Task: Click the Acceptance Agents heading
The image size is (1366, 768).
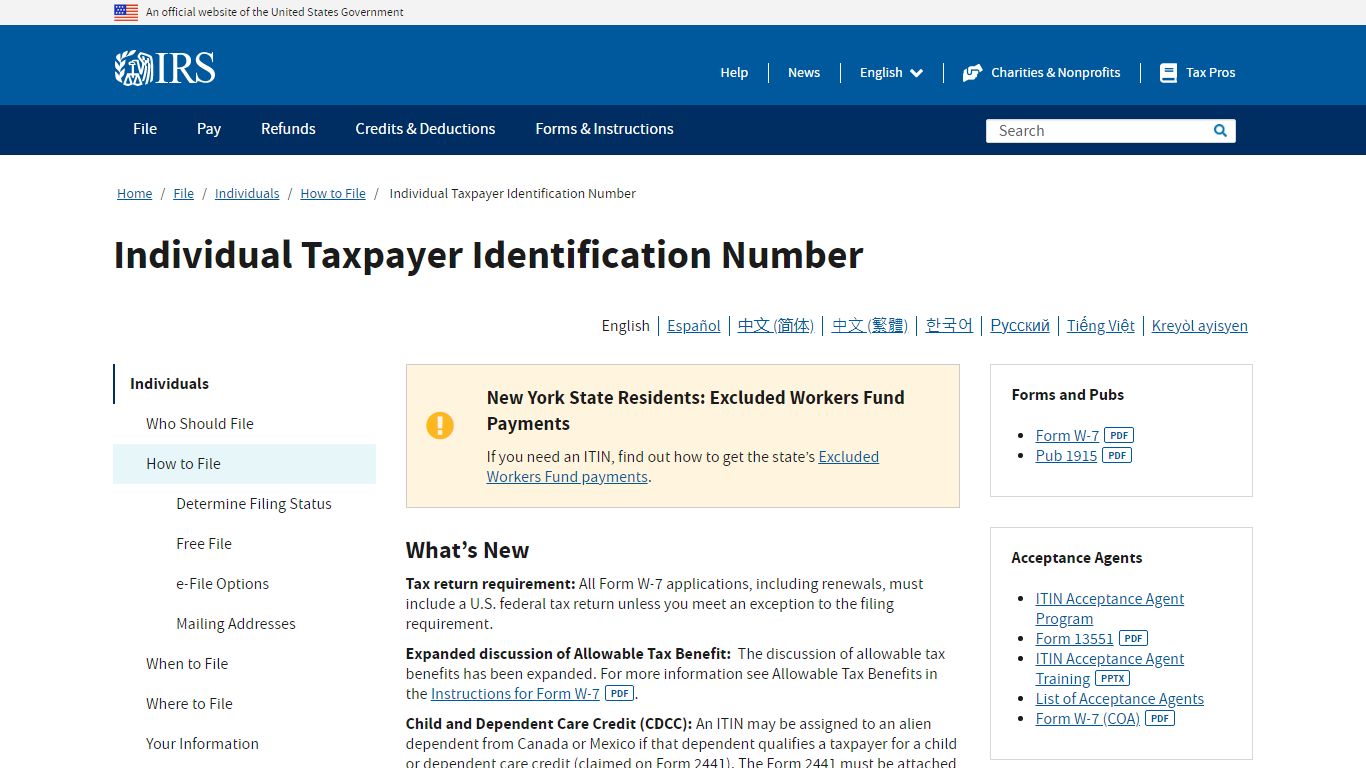Action: [1077, 558]
